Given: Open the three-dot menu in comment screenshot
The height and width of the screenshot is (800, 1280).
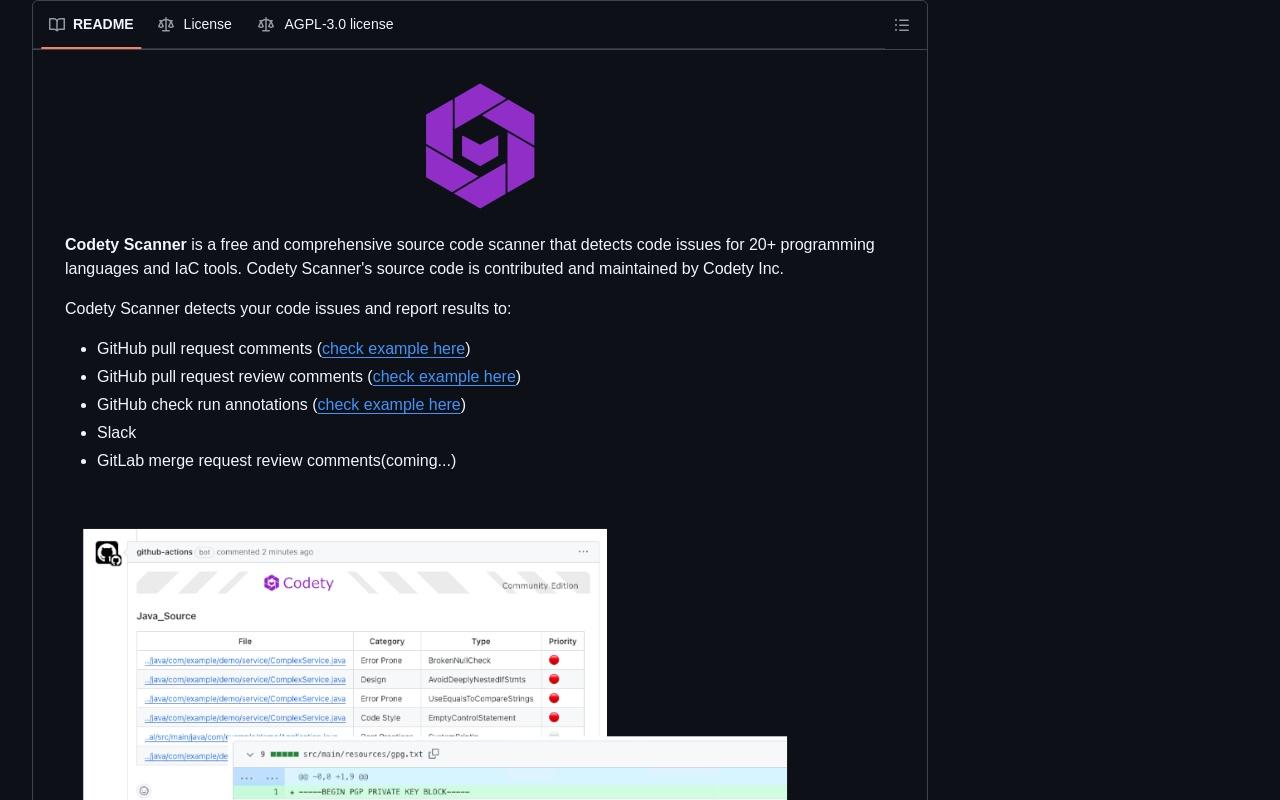Looking at the screenshot, I should (x=583, y=551).
